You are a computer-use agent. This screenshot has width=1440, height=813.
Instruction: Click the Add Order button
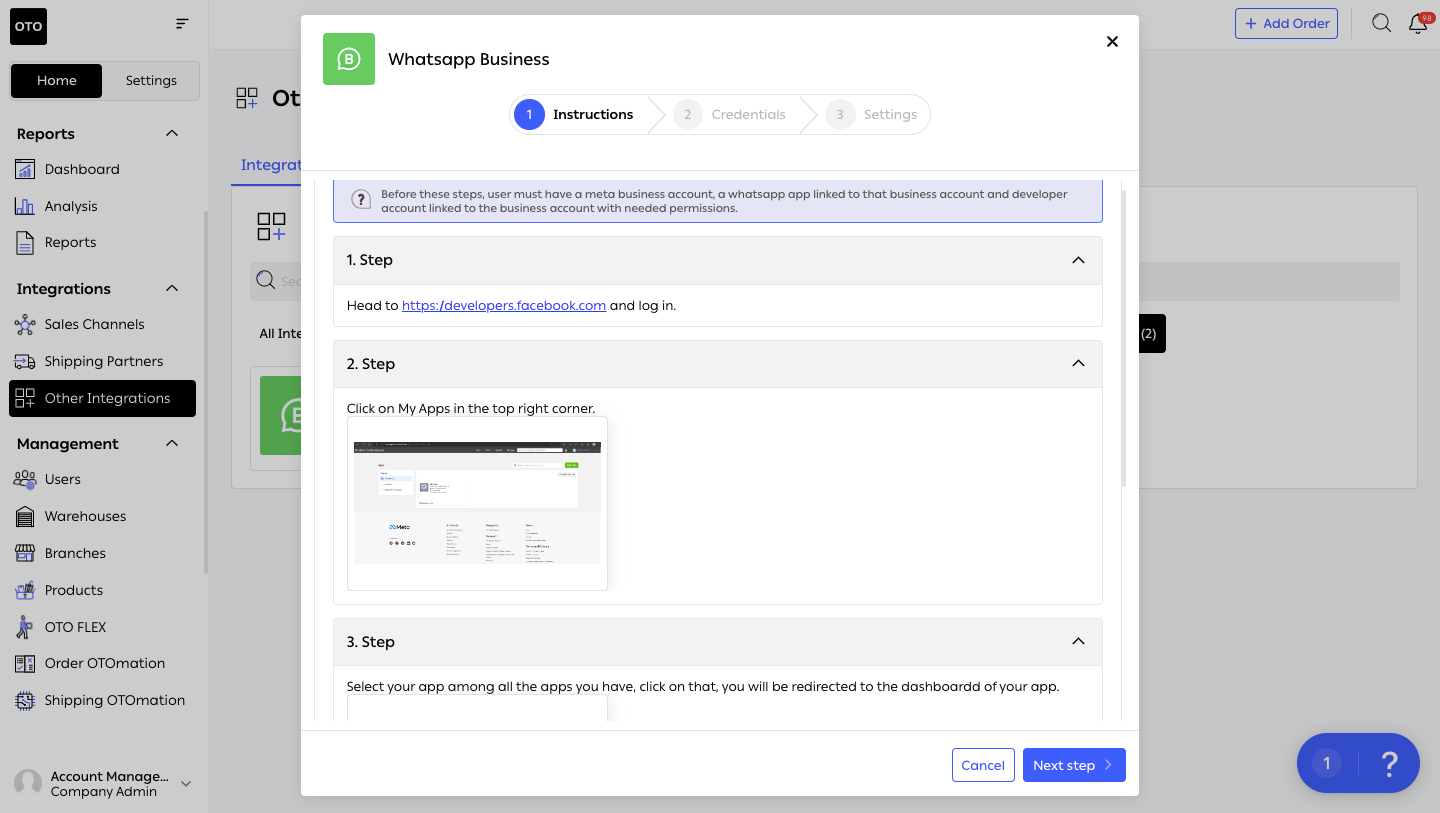coord(1286,23)
